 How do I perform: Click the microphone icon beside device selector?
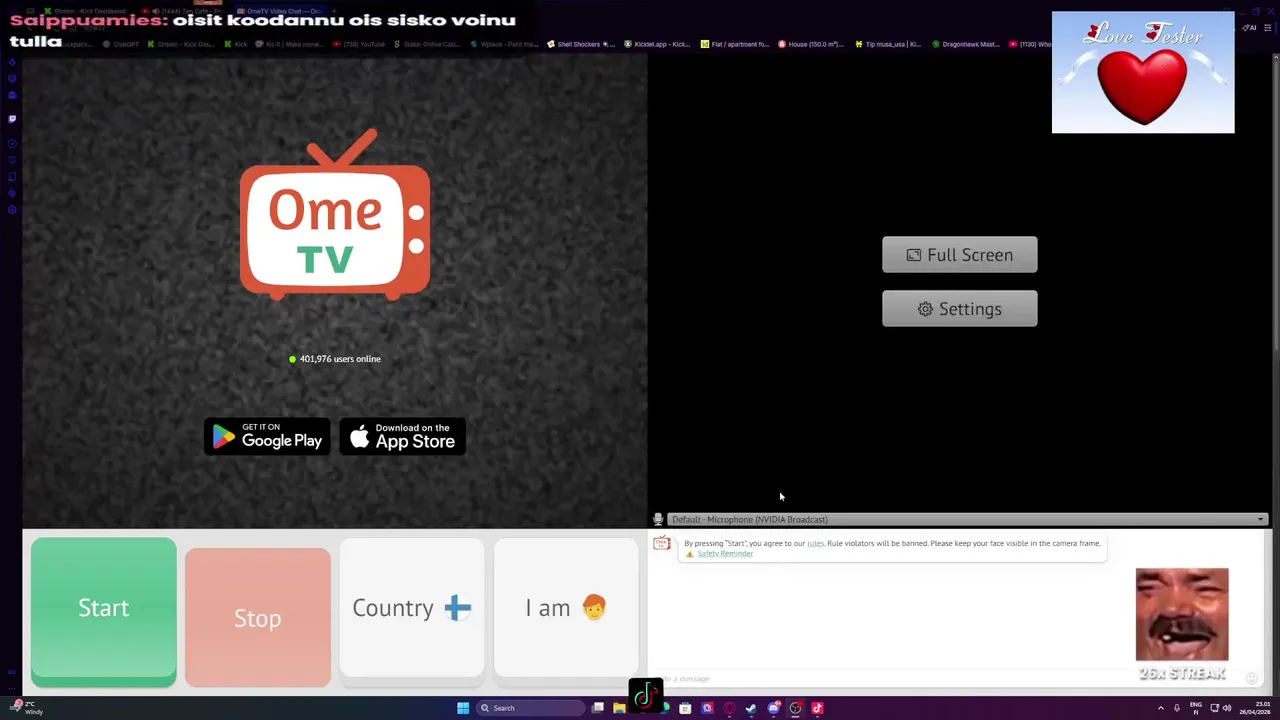click(x=658, y=519)
